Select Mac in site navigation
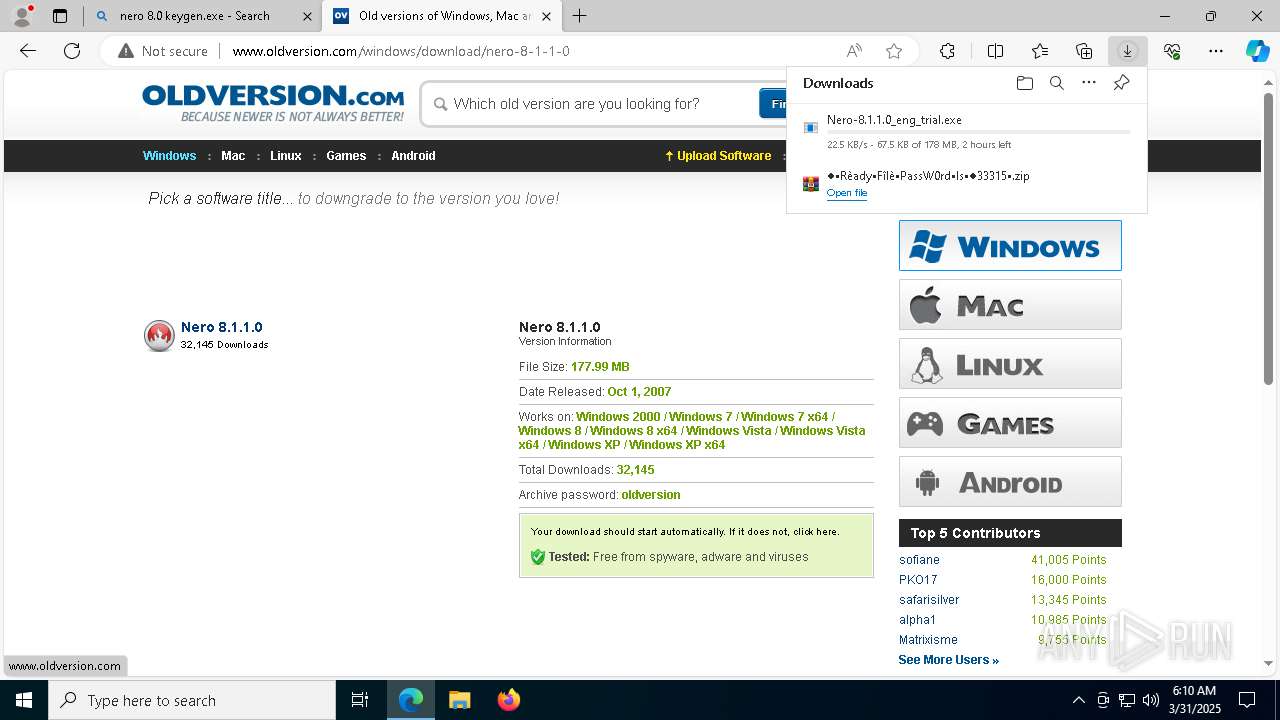The image size is (1280, 720). [x=233, y=156]
